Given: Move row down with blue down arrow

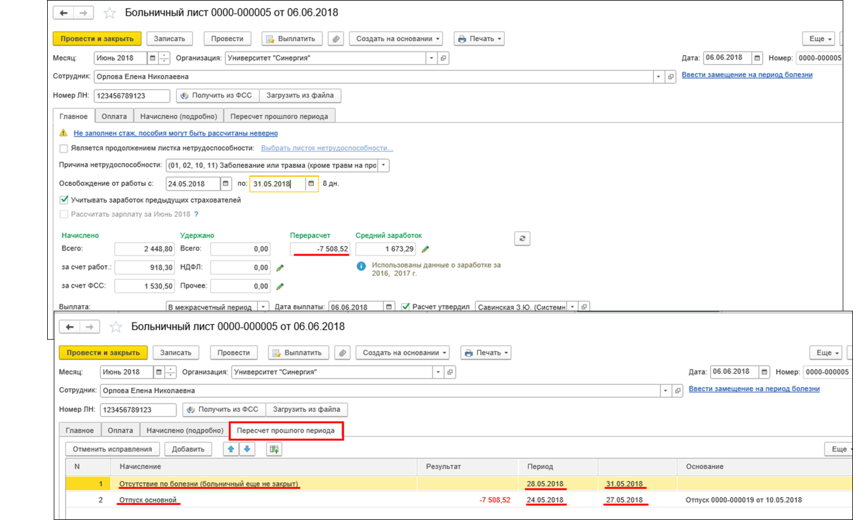Looking at the screenshot, I should 247,449.
